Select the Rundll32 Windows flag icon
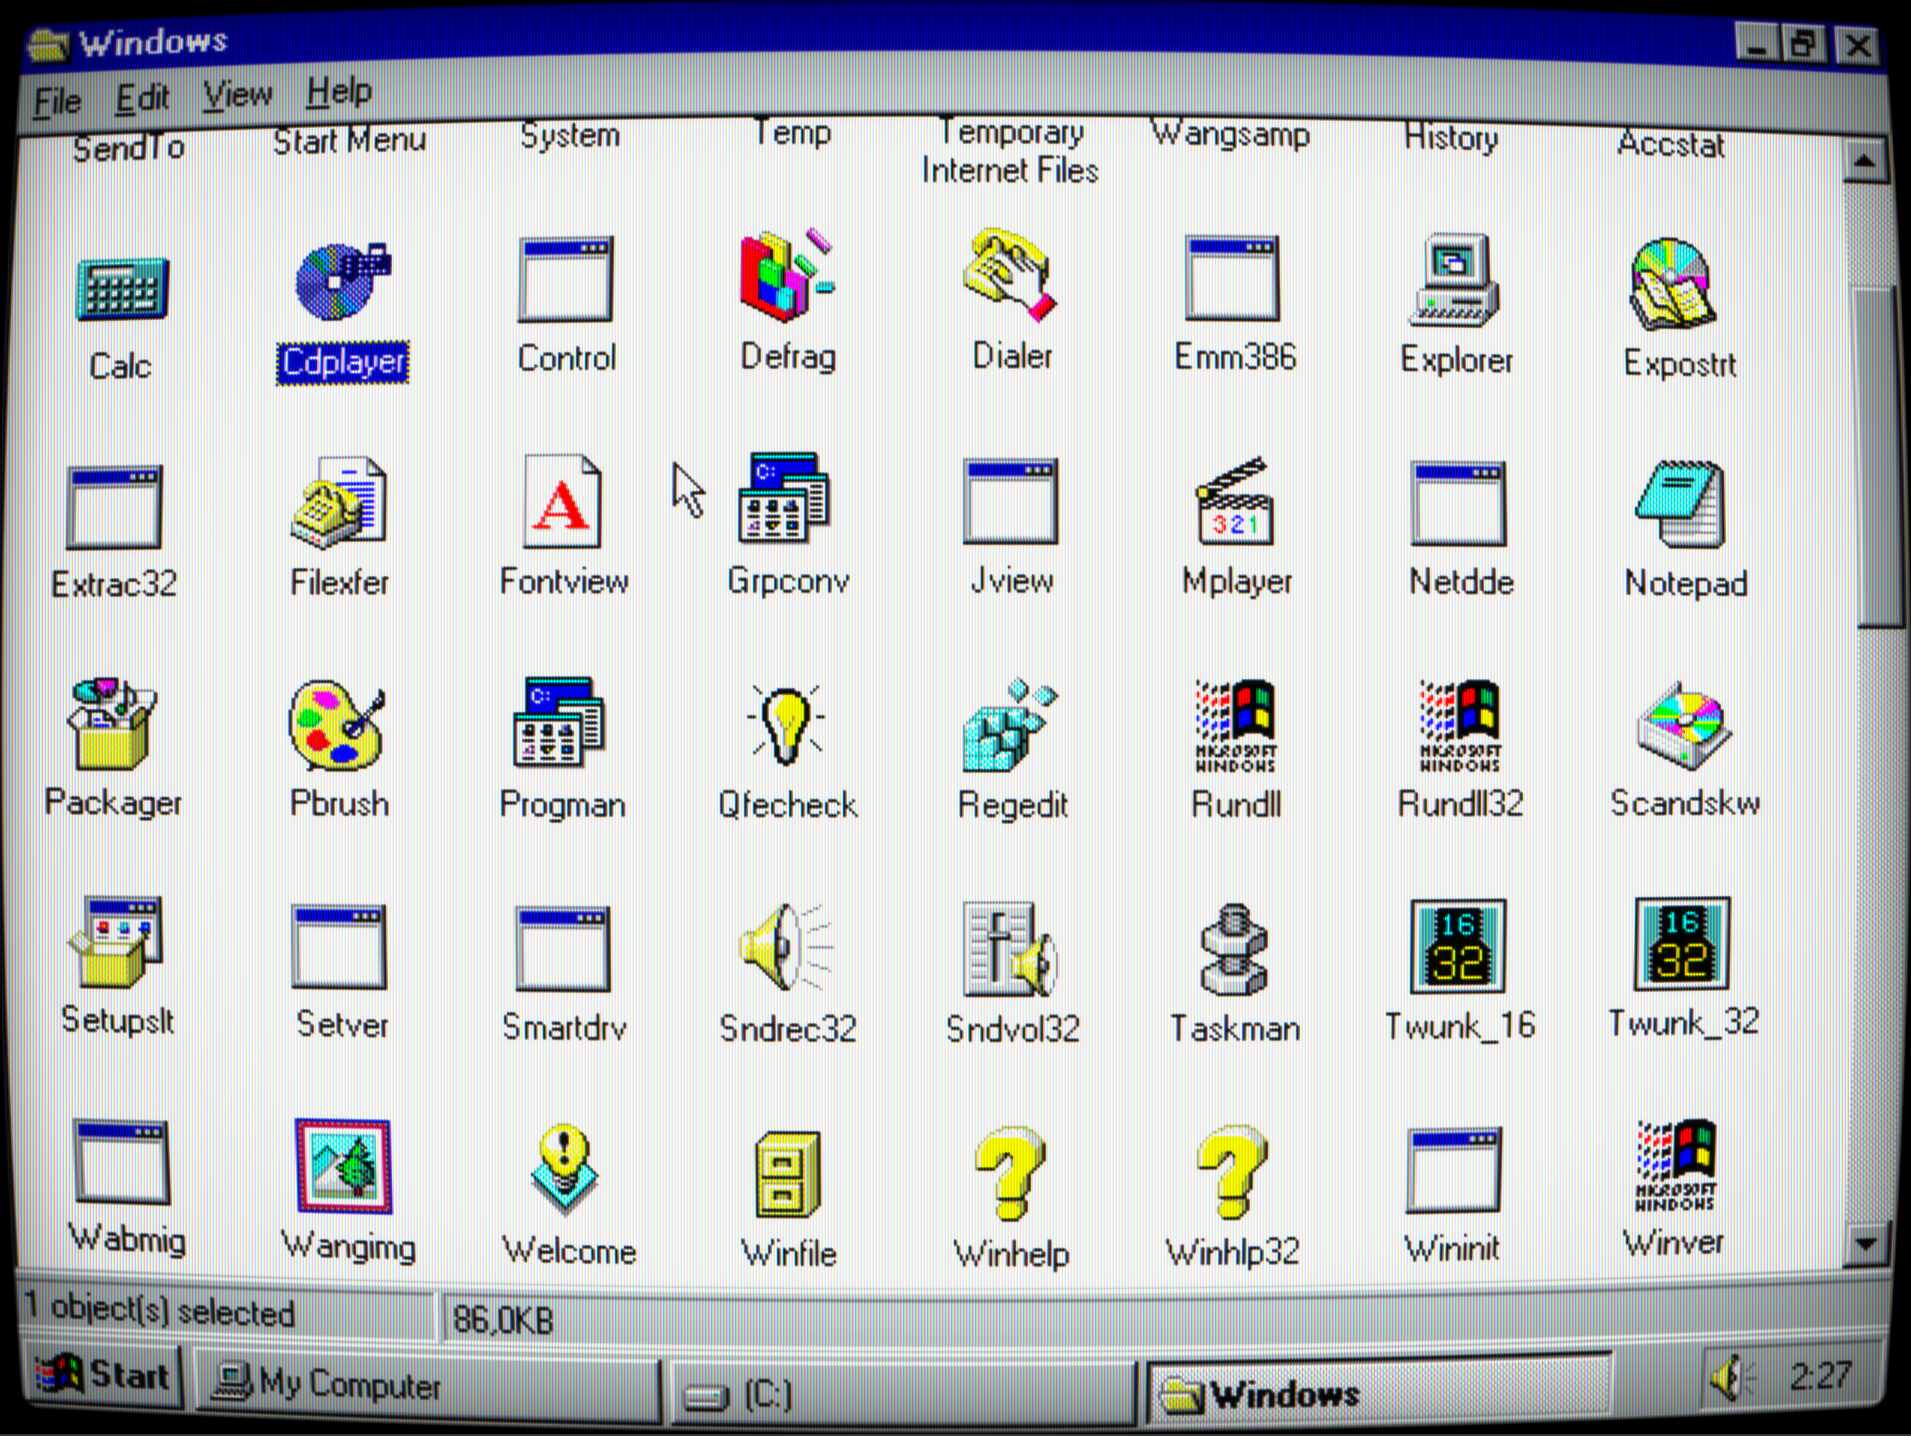Viewport: 1911px width, 1436px height. pos(1461,725)
